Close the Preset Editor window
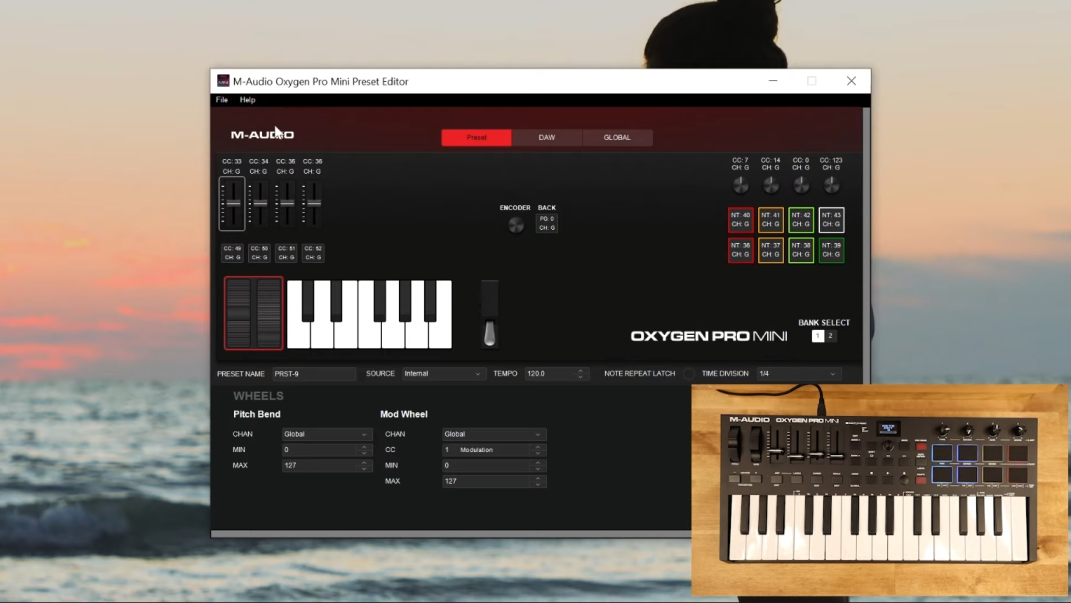 pyautogui.click(x=851, y=81)
